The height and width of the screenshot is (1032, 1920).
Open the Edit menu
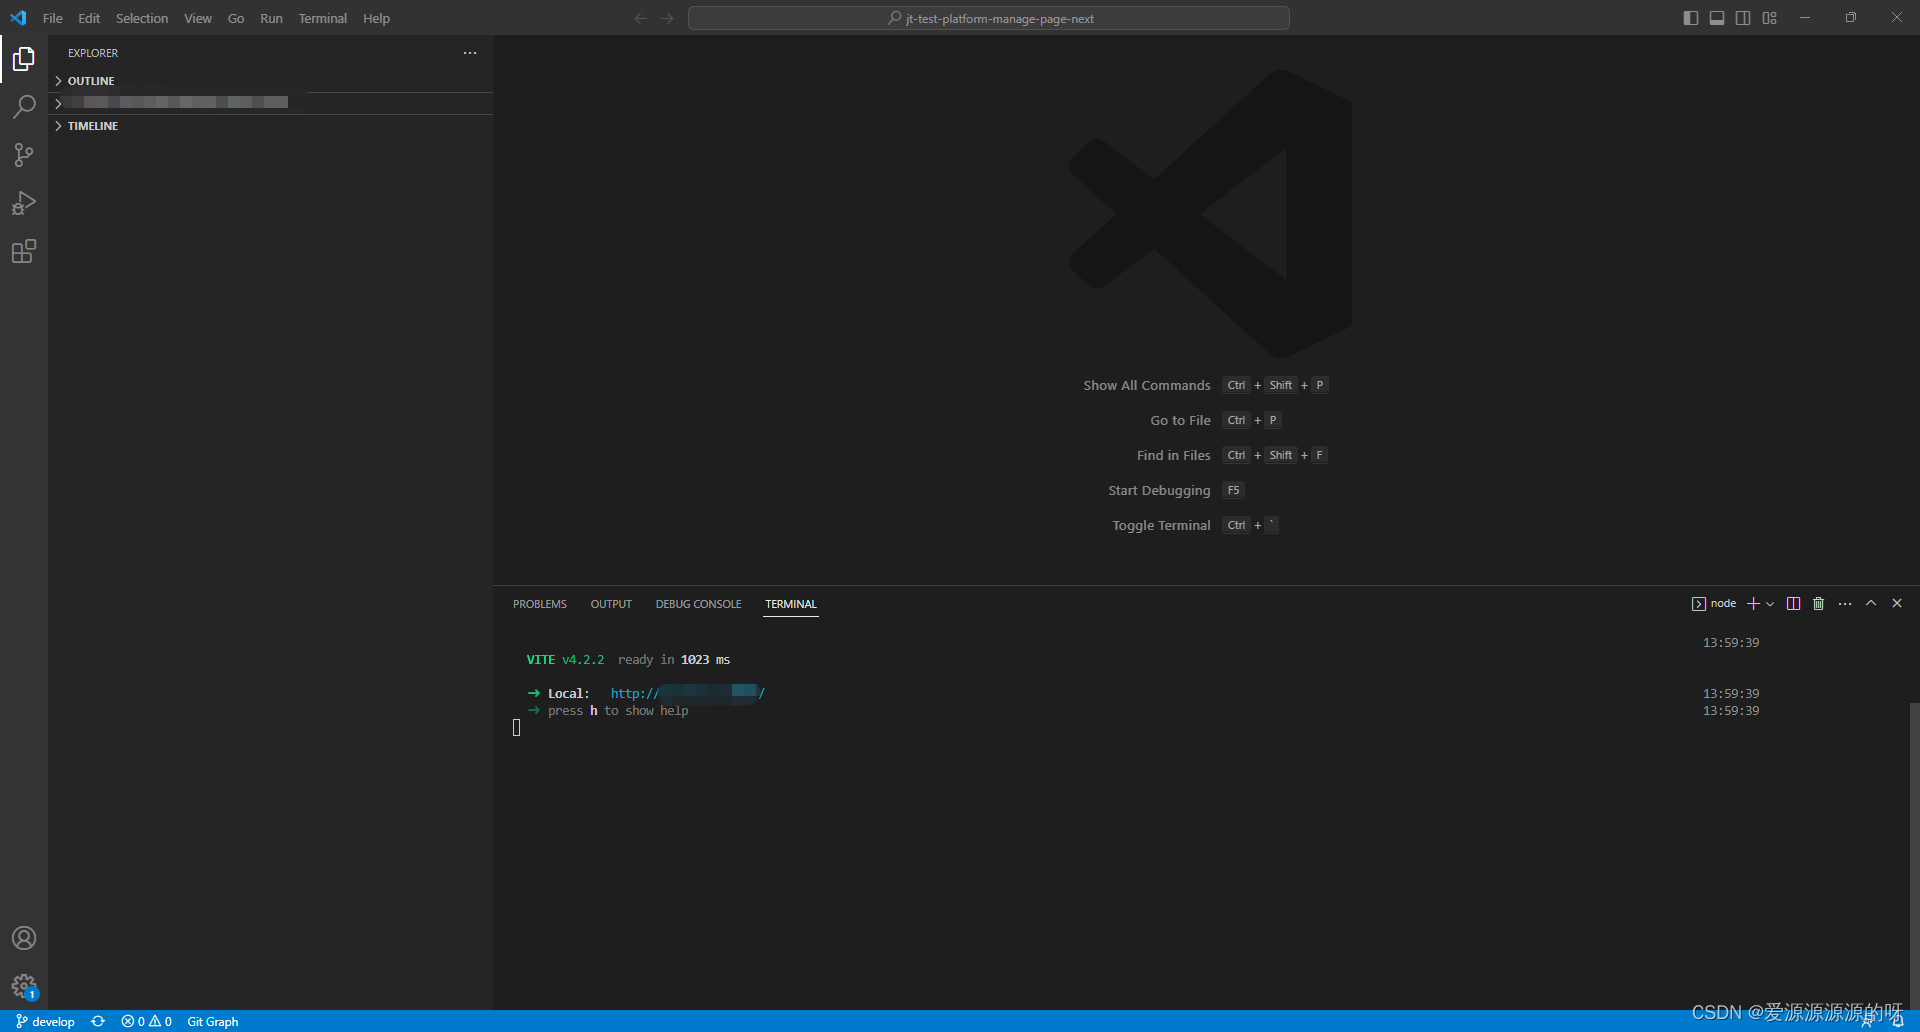pyautogui.click(x=89, y=18)
